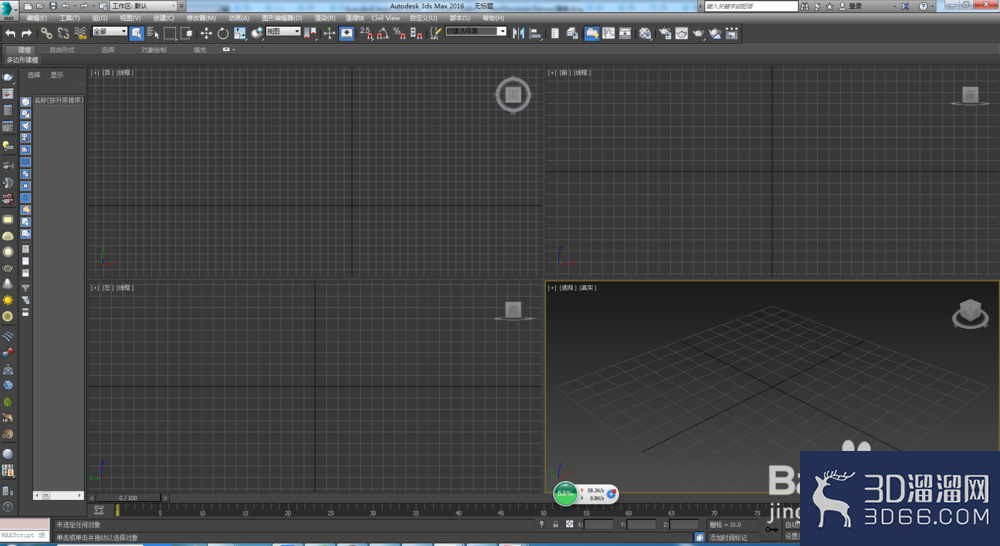Open Rendered Frame Window teapot icon
Image resolution: width=1000 pixels, height=546 pixels.
point(682,33)
